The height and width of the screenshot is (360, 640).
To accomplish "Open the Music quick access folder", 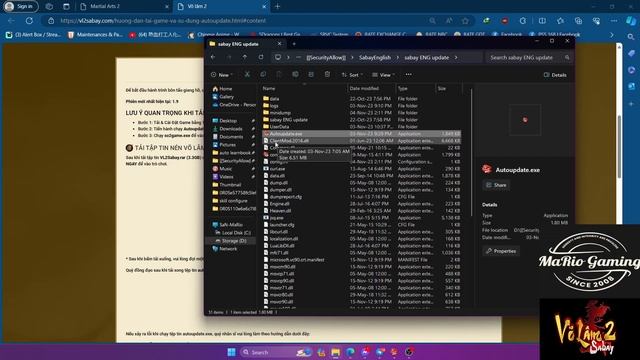I will tap(226, 169).
